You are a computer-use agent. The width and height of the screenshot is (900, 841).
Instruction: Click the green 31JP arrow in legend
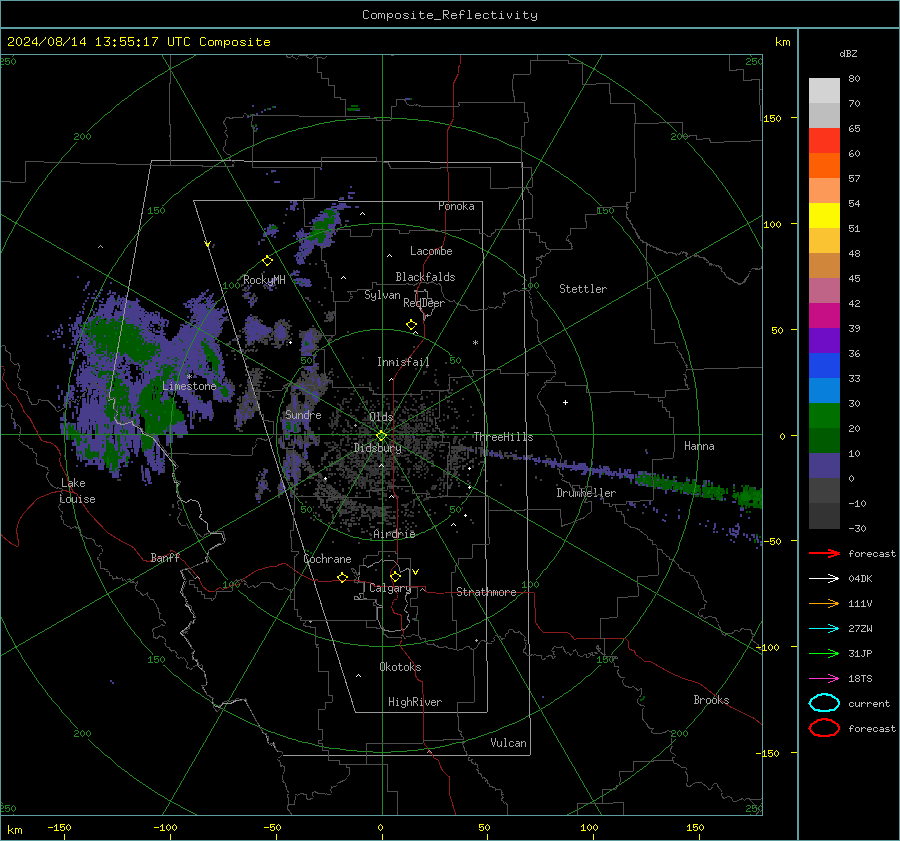[824, 653]
